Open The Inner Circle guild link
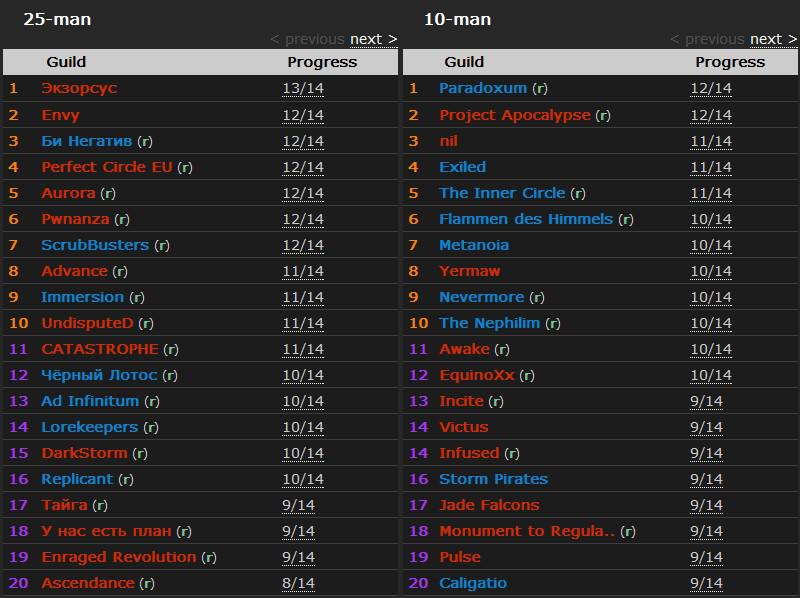 pyautogui.click(x=502, y=193)
